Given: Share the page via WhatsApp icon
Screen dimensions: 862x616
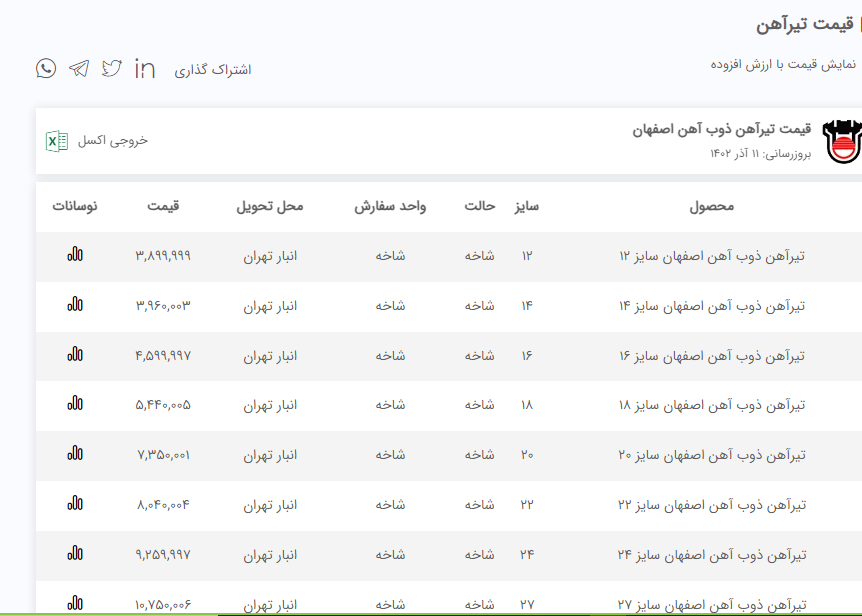Looking at the screenshot, I should click(x=46, y=68).
